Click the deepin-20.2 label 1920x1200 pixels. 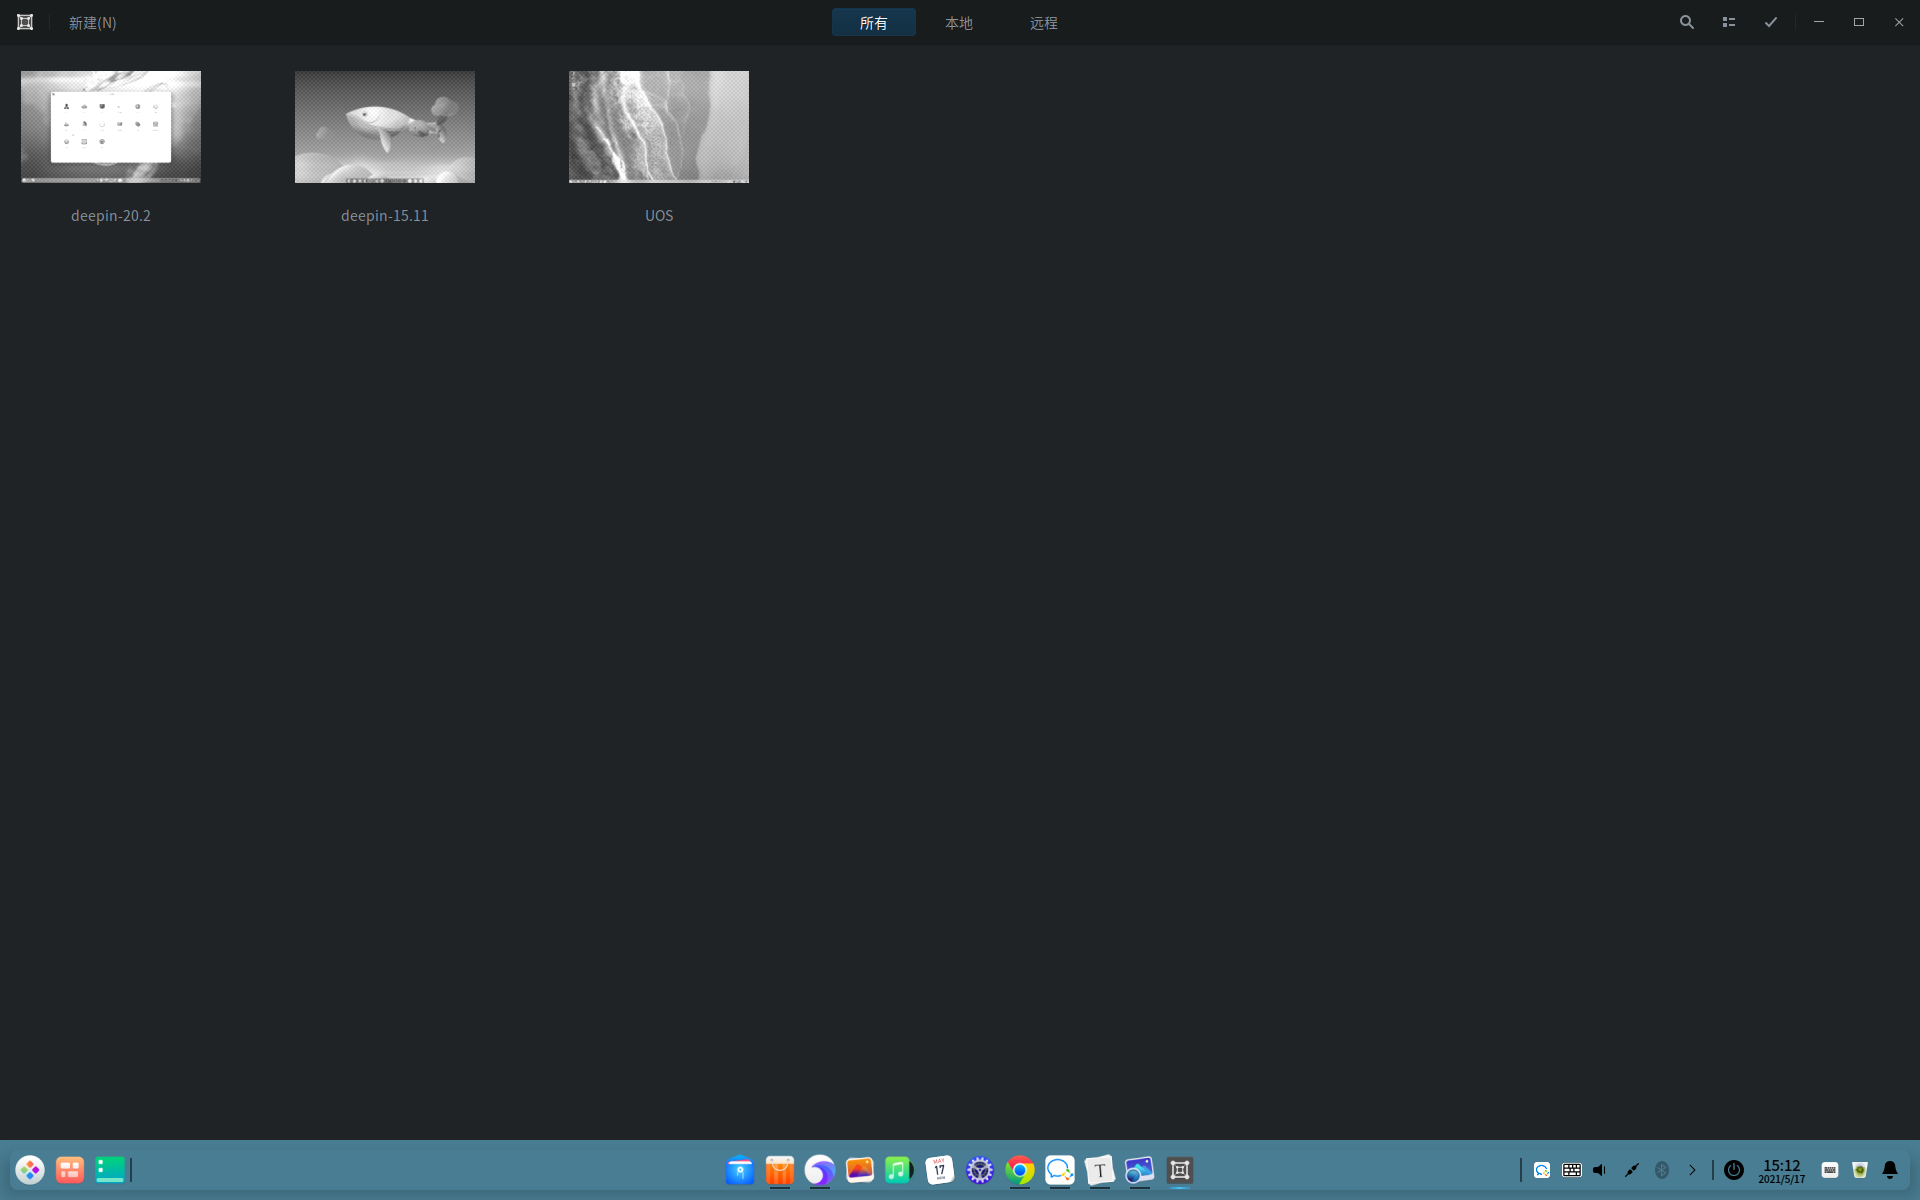tap(111, 215)
